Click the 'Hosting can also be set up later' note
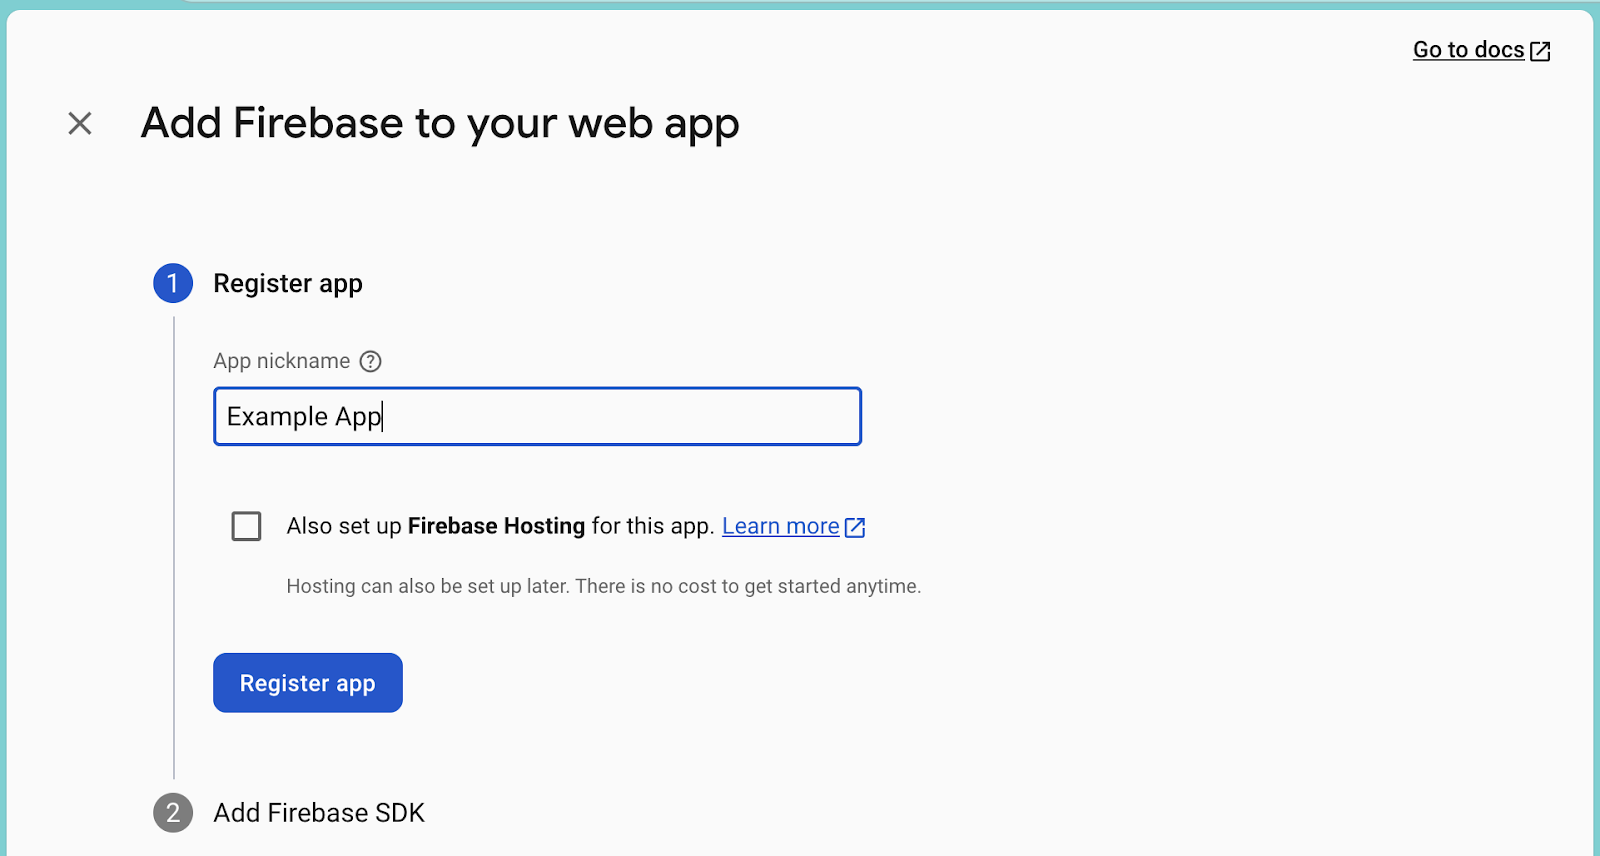 [x=604, y=586]
